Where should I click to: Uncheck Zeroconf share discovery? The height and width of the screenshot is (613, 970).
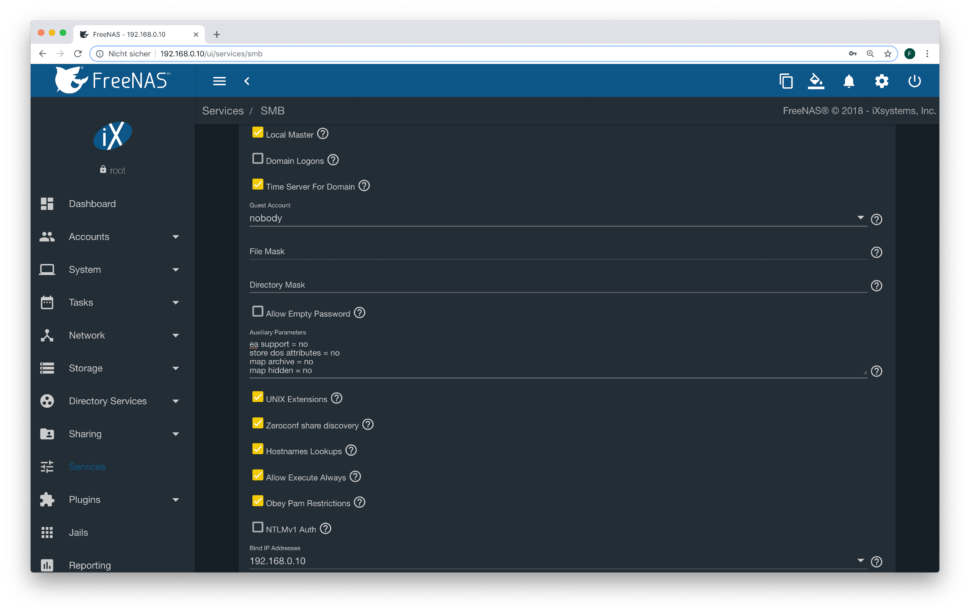(x=257, y=423)
